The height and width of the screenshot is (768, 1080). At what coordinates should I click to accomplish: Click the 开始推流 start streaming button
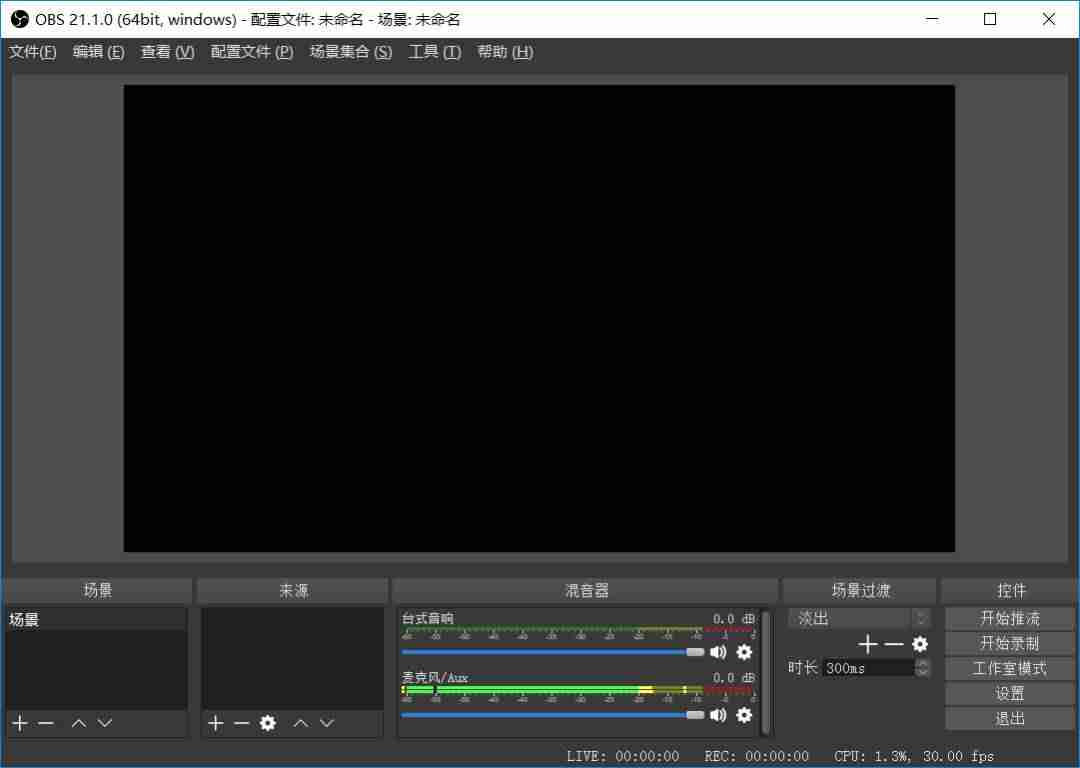click(x=1010, y=618)
